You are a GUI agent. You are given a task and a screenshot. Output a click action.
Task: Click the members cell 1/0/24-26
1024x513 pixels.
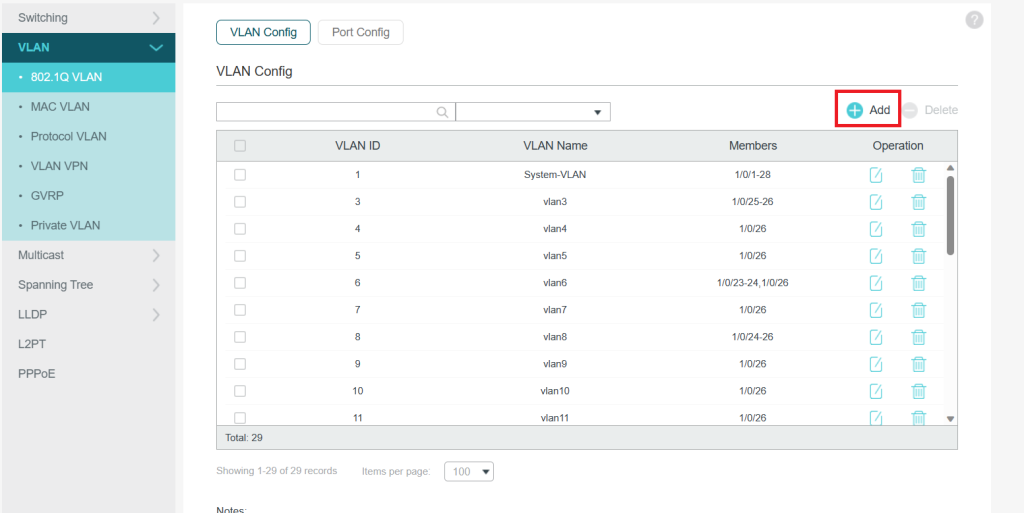click(x=753, y=337)
